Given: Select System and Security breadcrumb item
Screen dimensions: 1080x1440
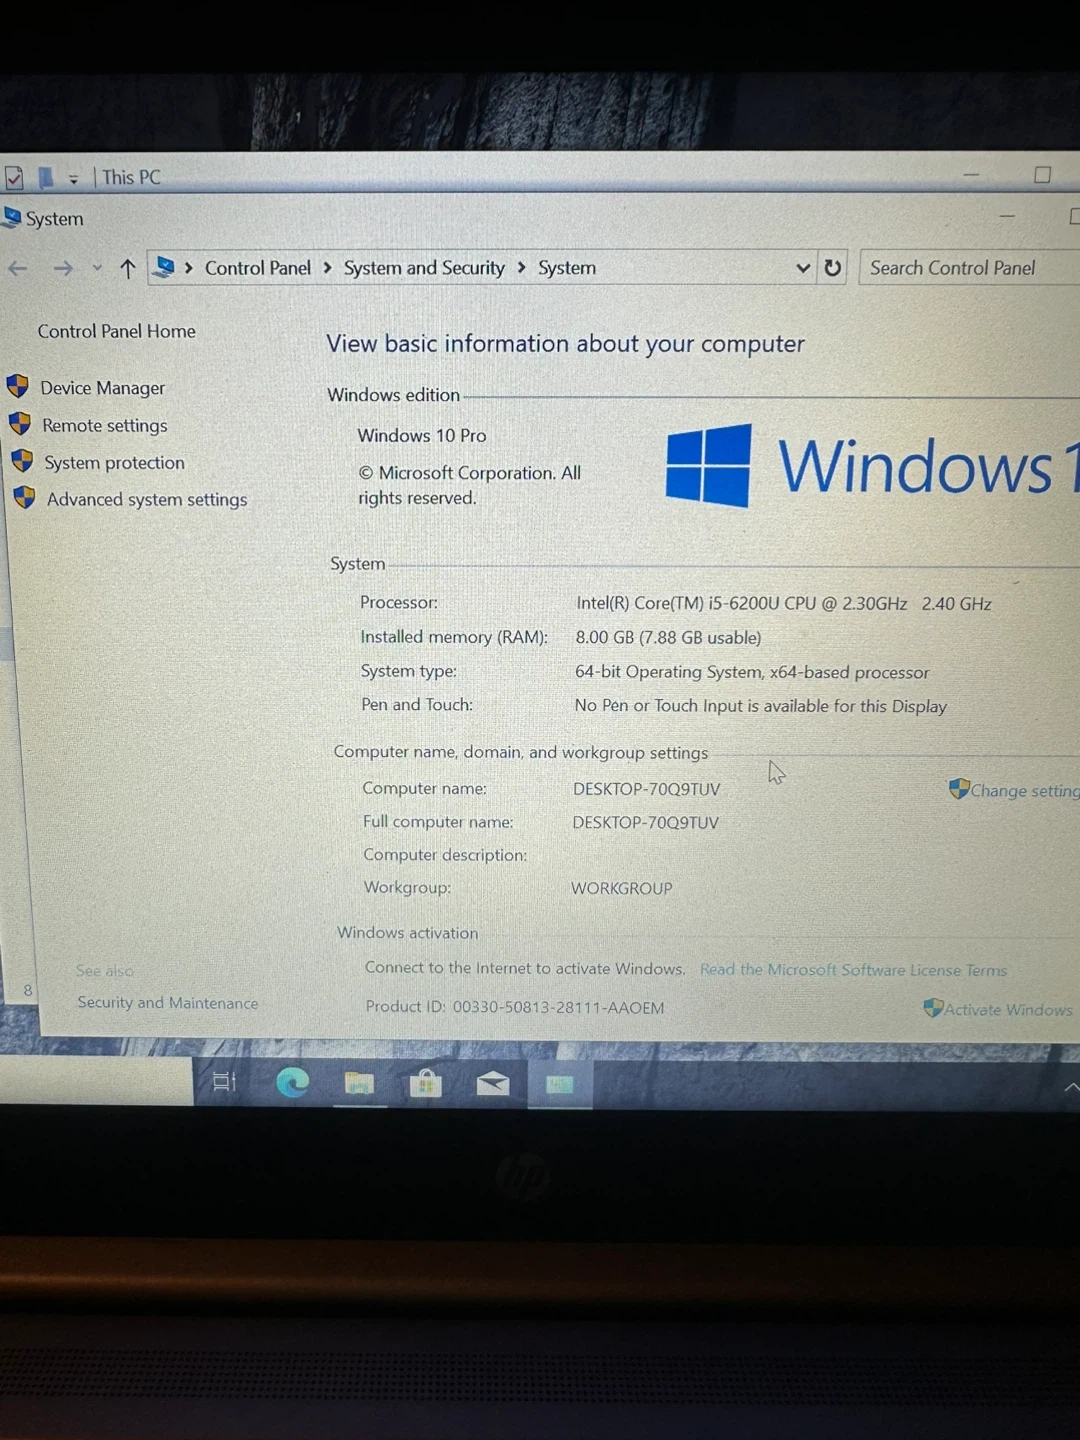Looking at the screenshot, I should coord(424,268).
